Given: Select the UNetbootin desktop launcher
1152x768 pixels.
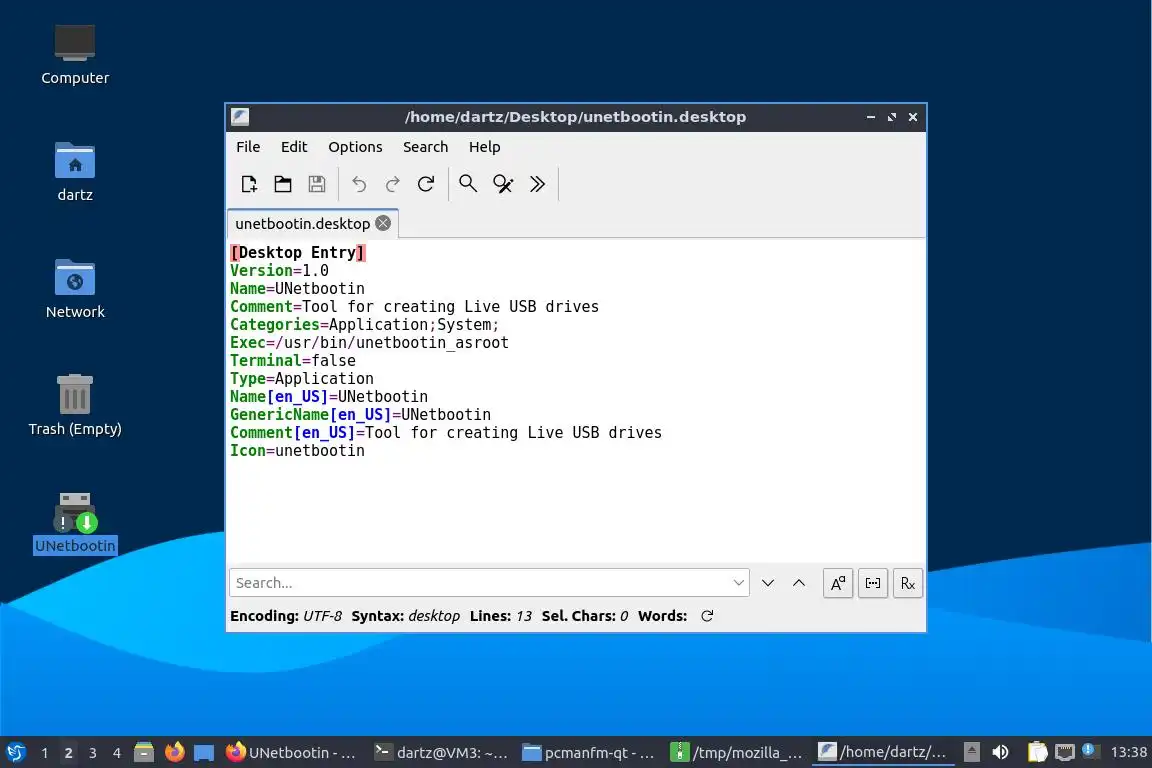Looking at the screenshot, I should pos(75,523).
